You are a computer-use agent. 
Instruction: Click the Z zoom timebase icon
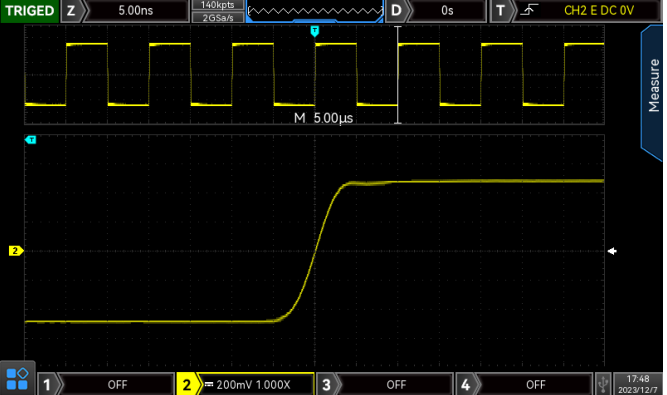pyautogui.click(x=71, y=11)
